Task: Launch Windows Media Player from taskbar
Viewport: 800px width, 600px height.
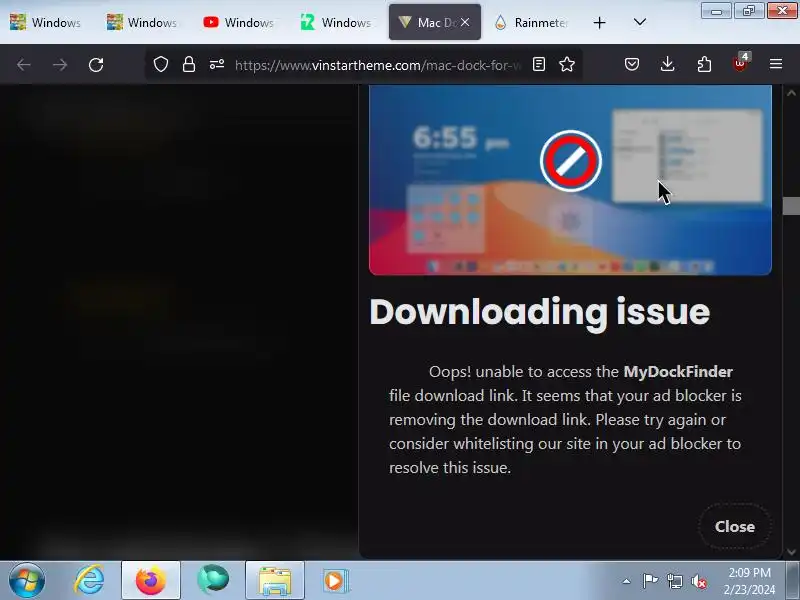Action: coord(336,581)
